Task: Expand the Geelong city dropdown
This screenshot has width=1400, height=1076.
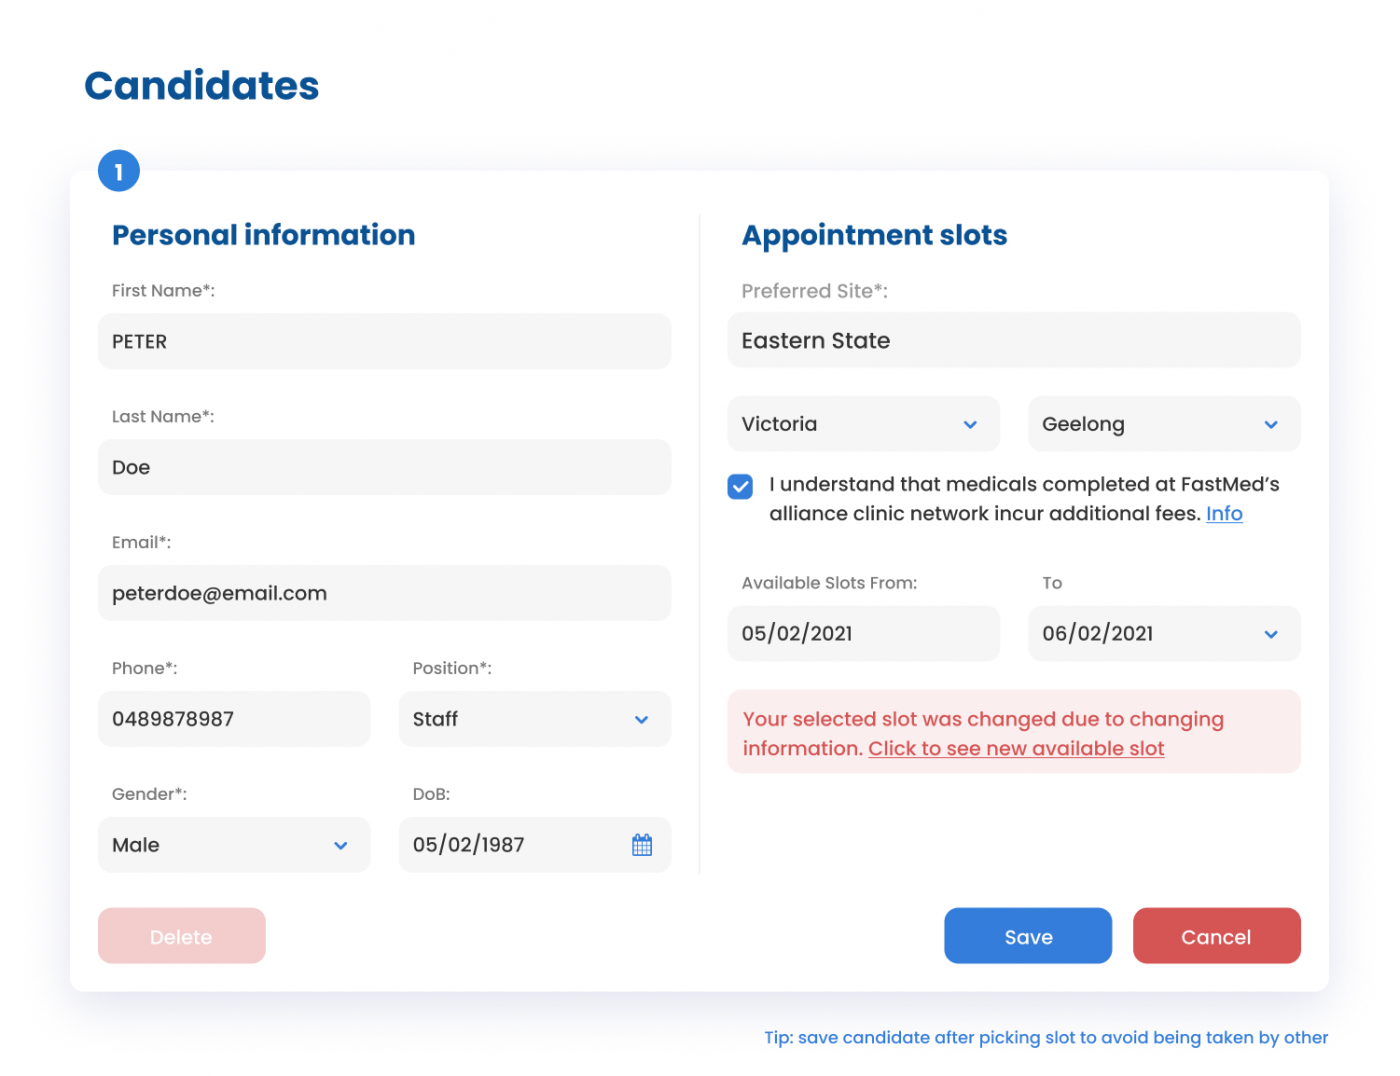Action: 1163,424
